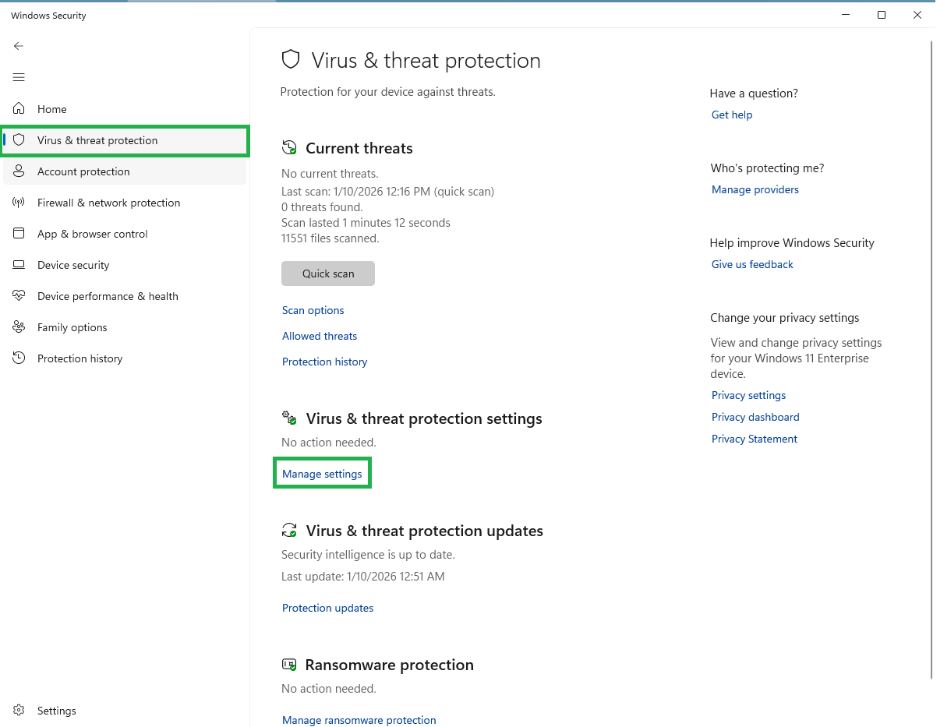The width and height of the screenshot is (936, 727).
Task: Open Manage settings under protection settings
Action: [x=322, y=472]
